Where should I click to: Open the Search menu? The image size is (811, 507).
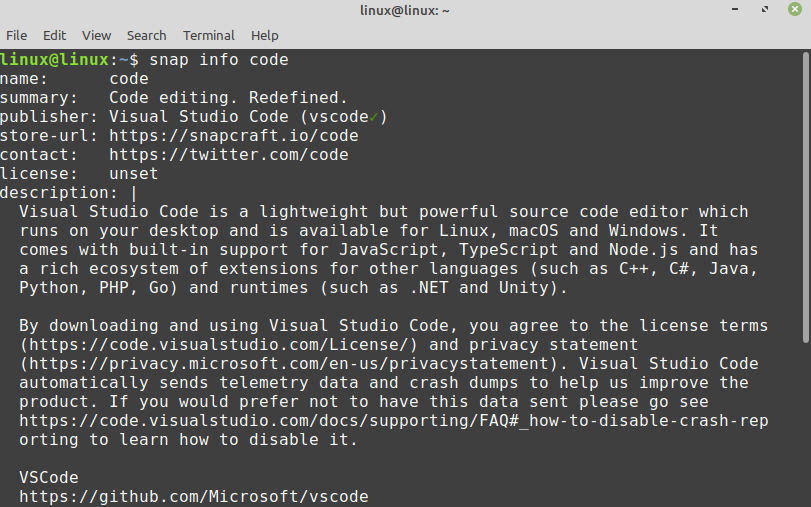tap(147, 35)
